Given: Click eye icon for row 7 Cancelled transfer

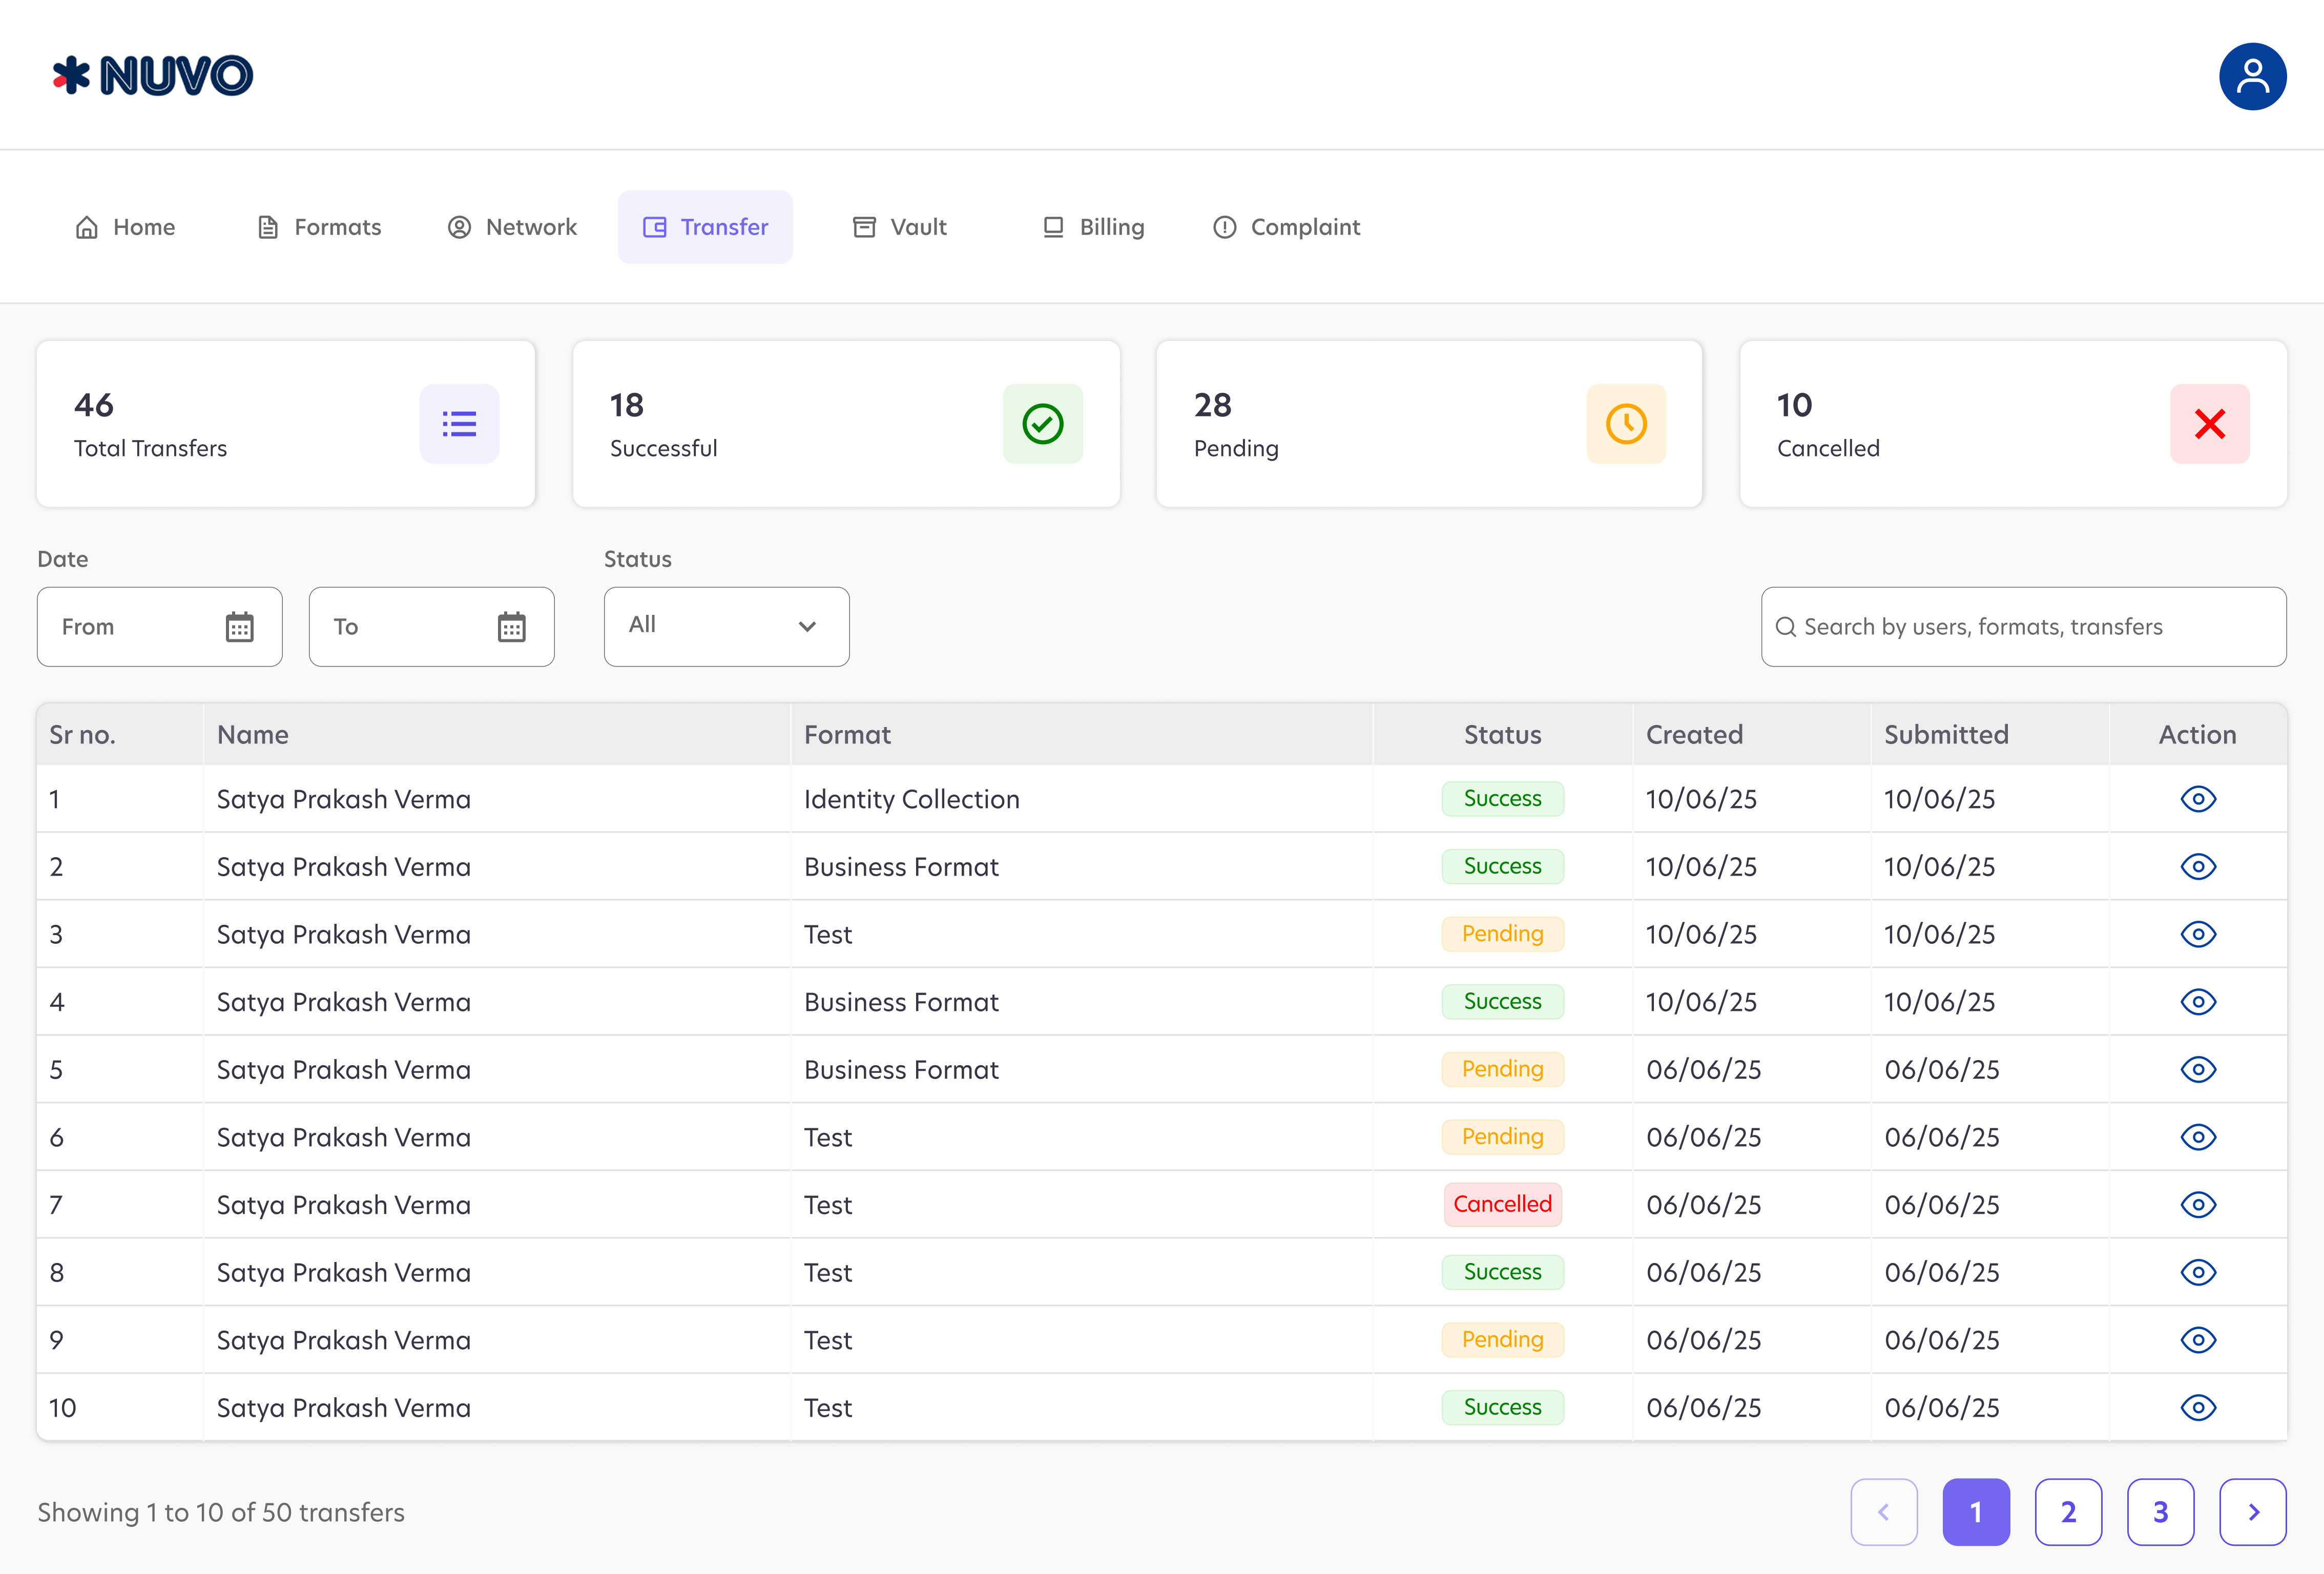Looking at the screenshot, I should 2198,1205.
